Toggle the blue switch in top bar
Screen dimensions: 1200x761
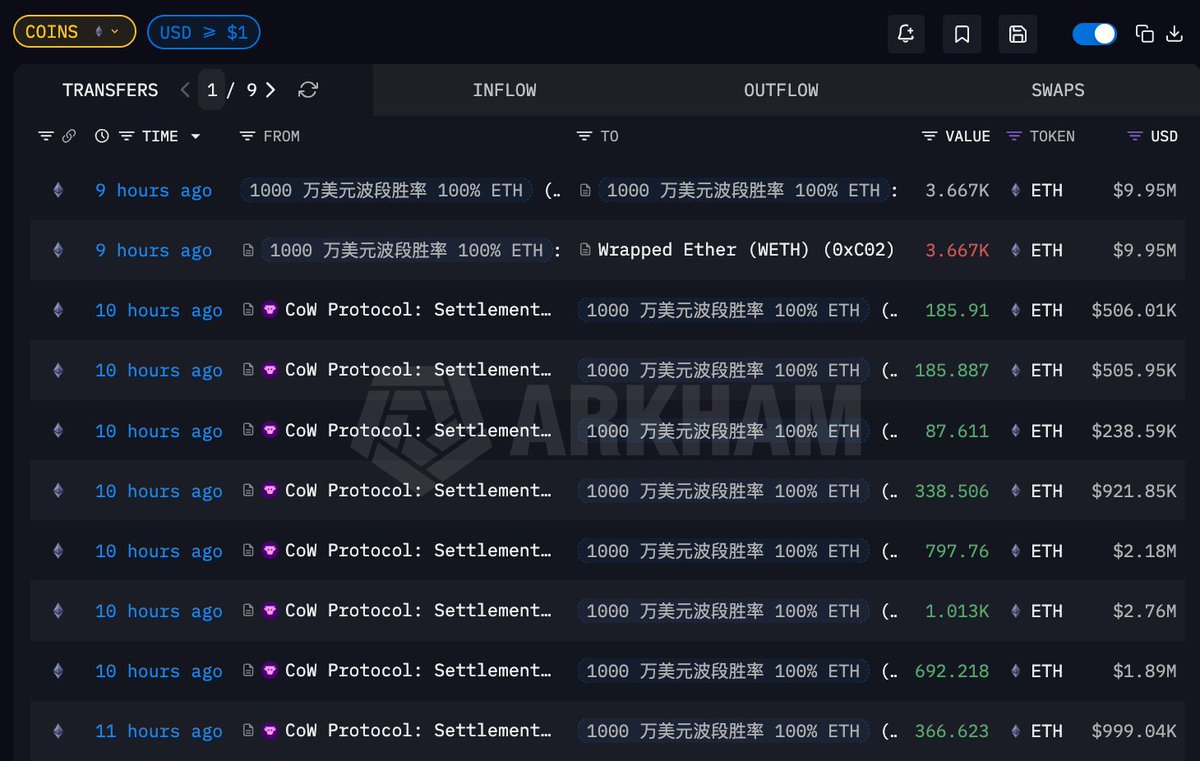1094,34
